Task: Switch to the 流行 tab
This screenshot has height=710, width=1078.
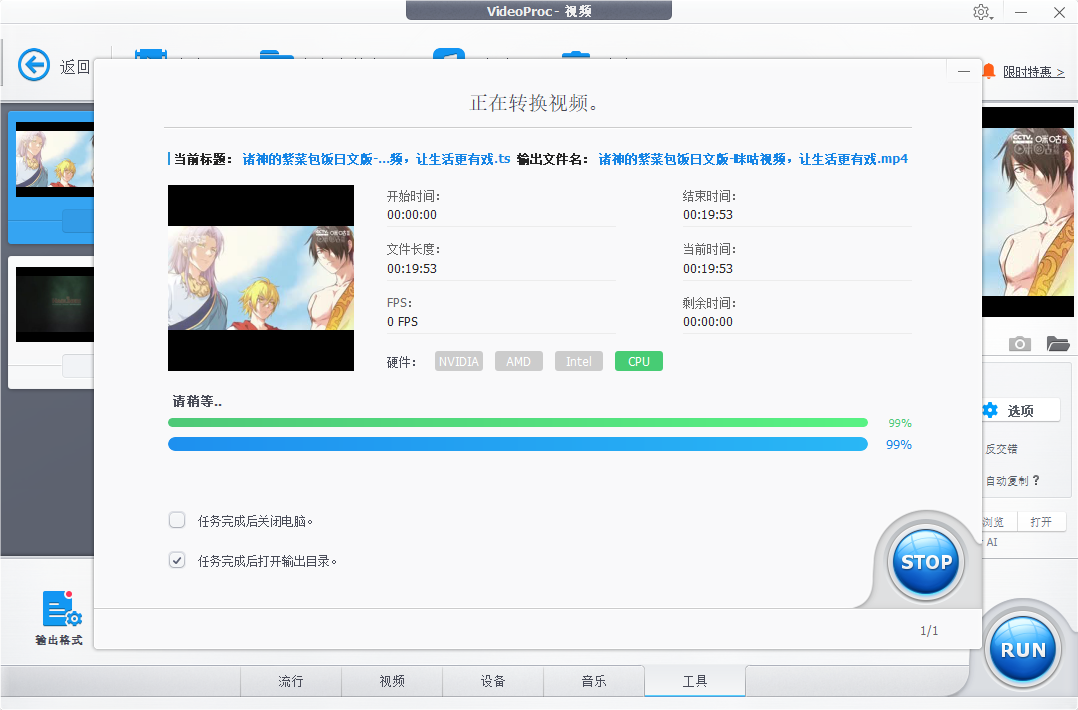Action: click(290, 681)
